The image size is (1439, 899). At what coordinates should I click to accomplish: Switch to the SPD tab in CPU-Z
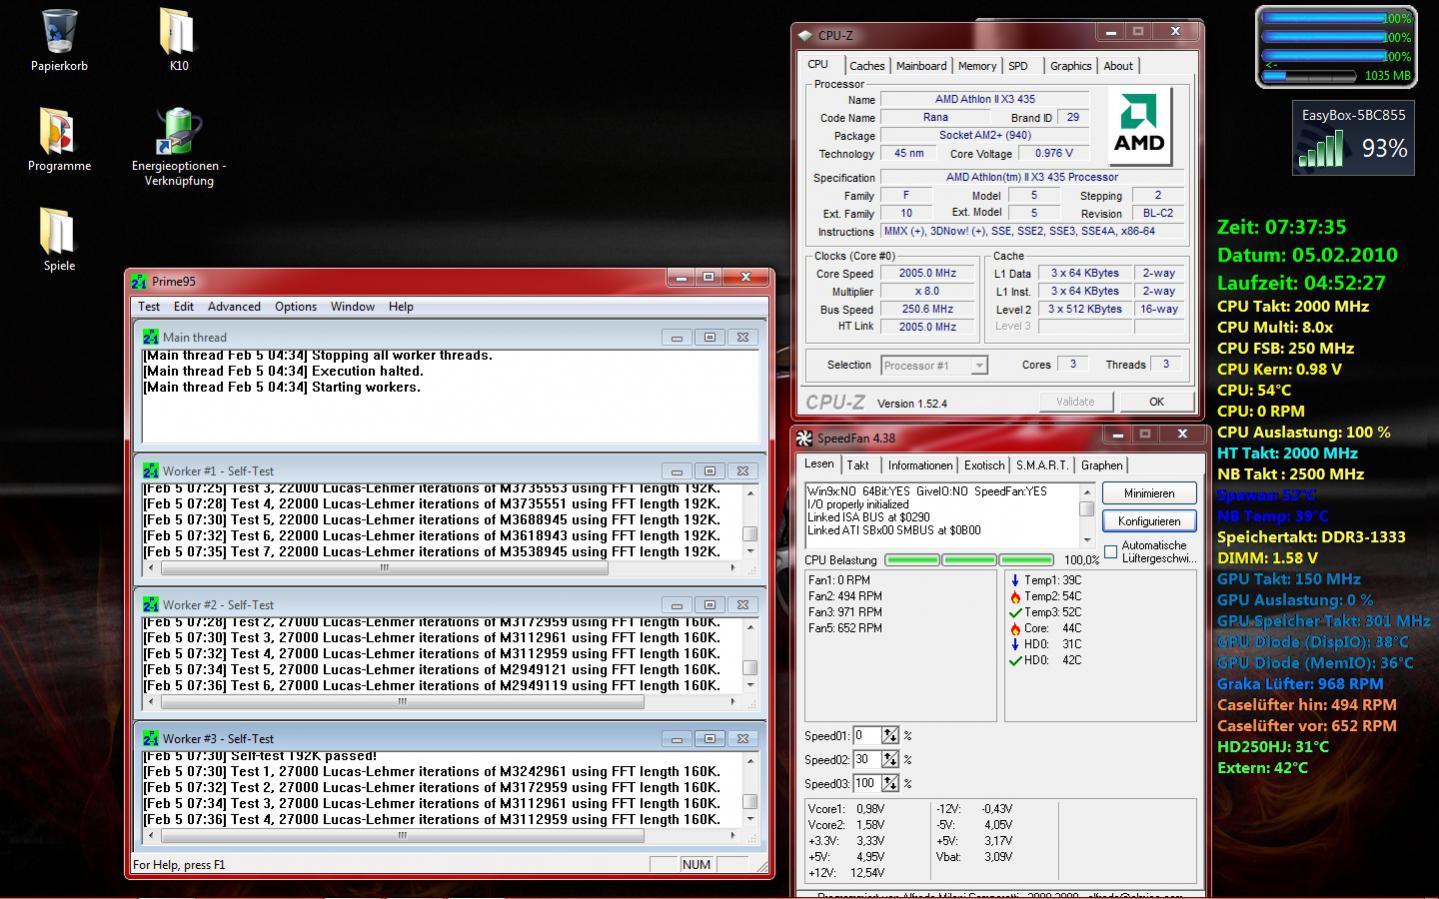(x=1018, y=66)
